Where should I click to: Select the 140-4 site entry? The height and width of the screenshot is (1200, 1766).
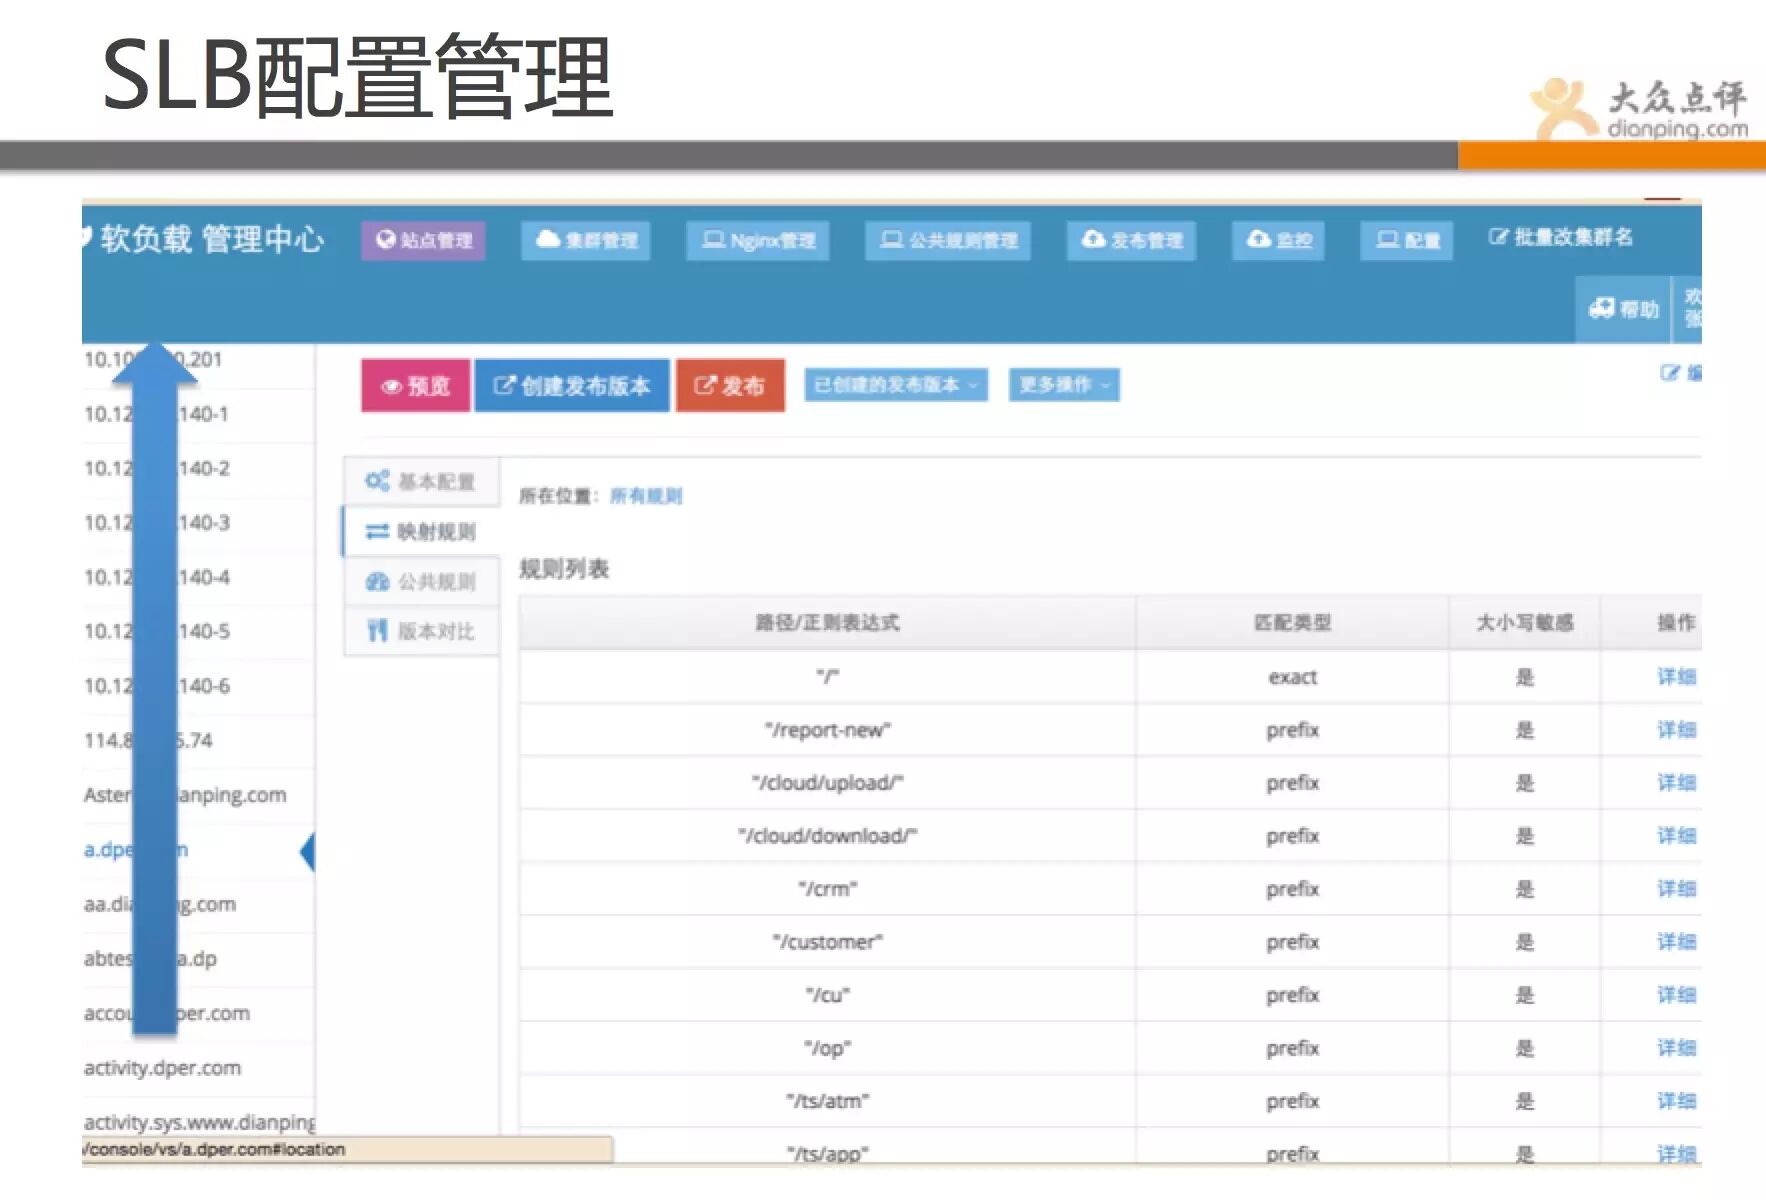pos(198,577)
